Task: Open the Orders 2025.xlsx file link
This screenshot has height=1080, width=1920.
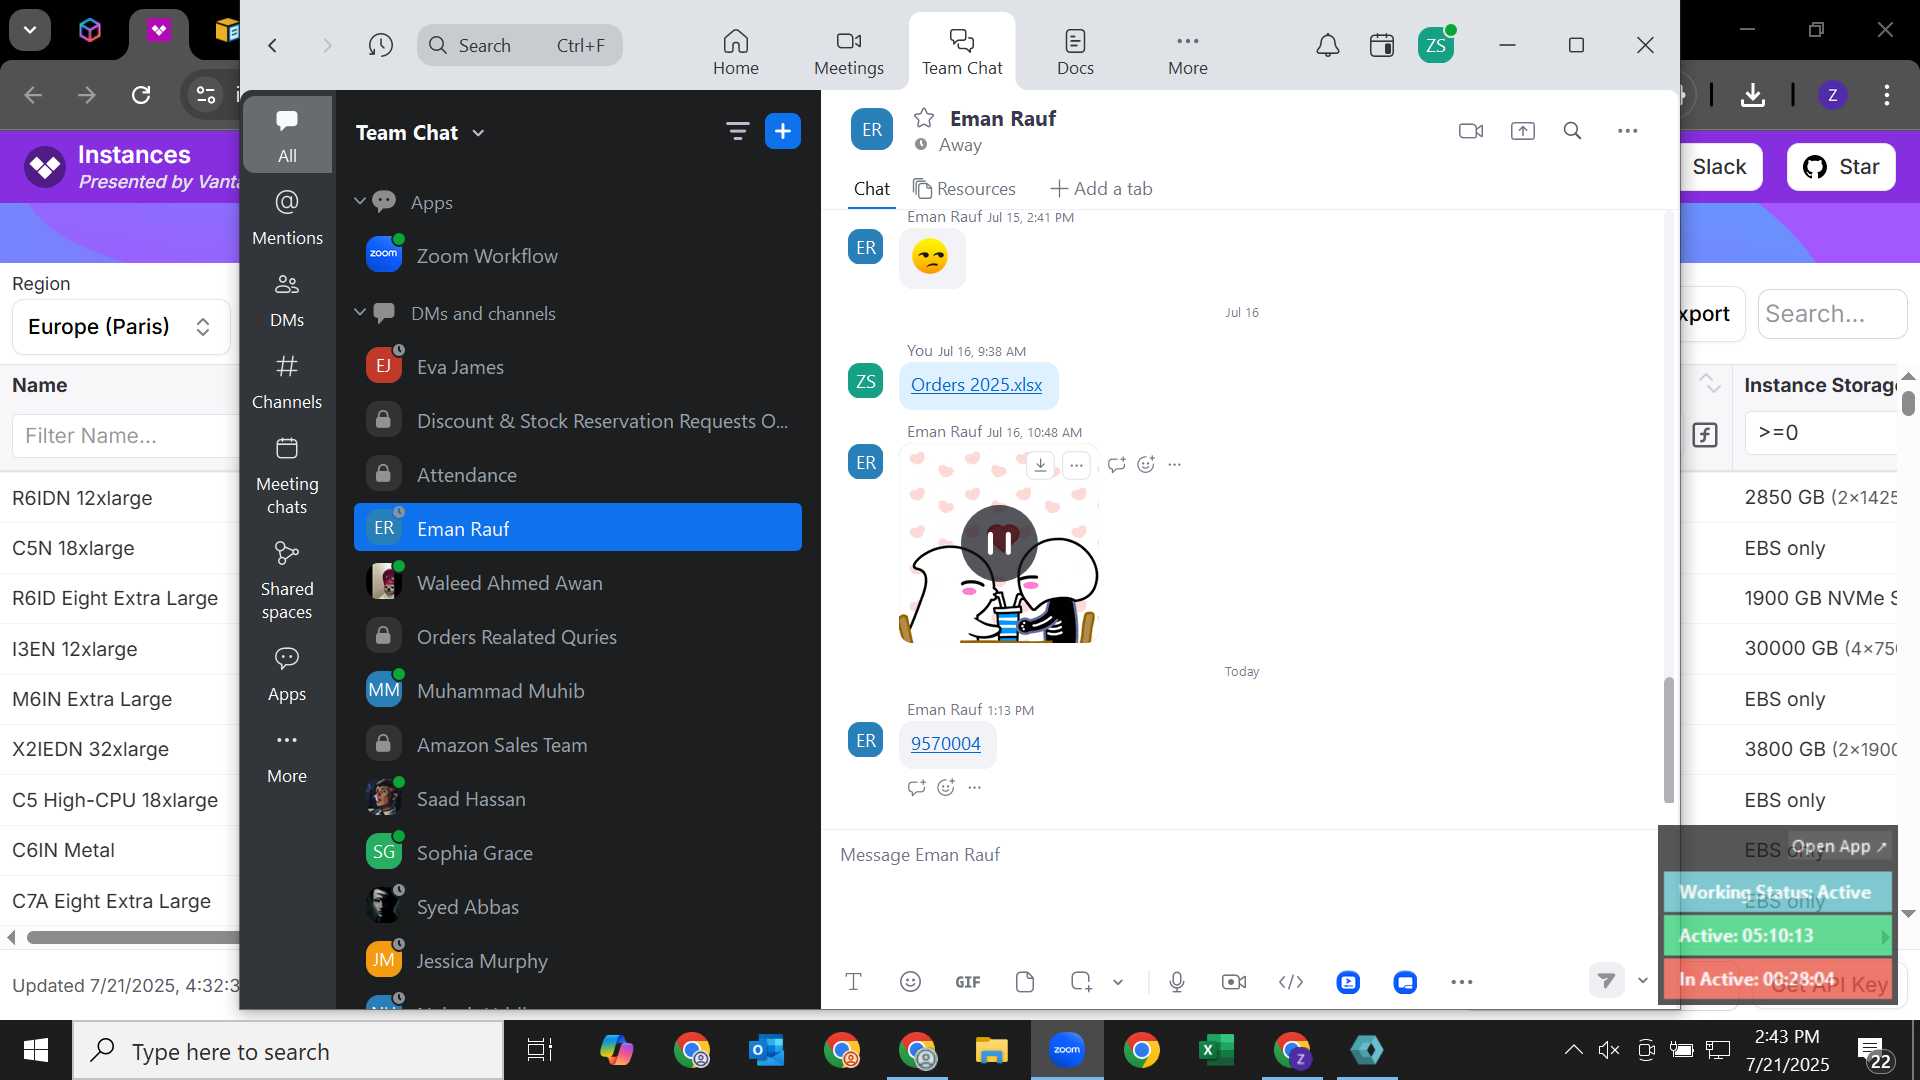Action: tap(976, 385)
